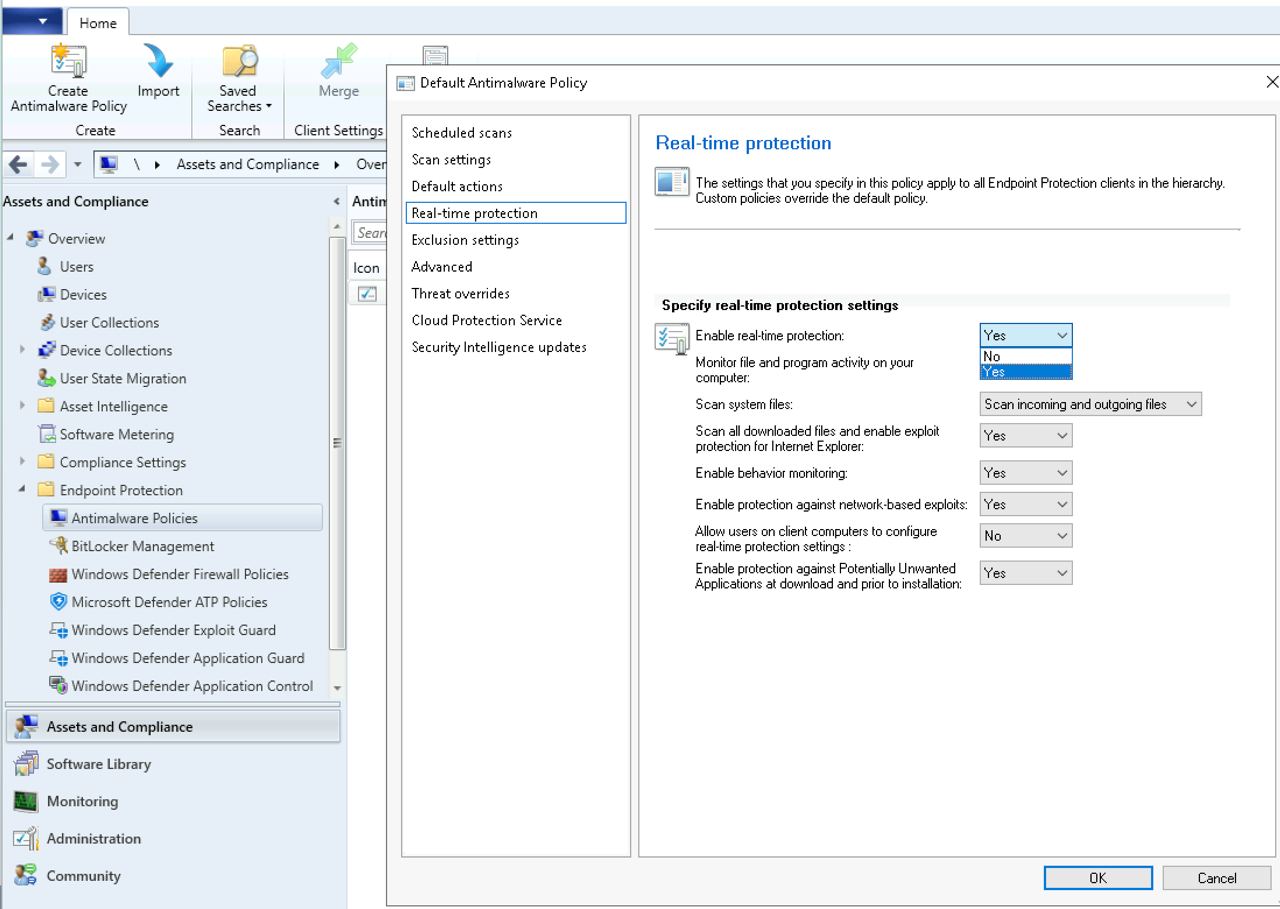Image resolution: width=1280 pixels, height=909 pixels.
Task: Collapse the Endpoint Protection node
Action: [22, 490]
